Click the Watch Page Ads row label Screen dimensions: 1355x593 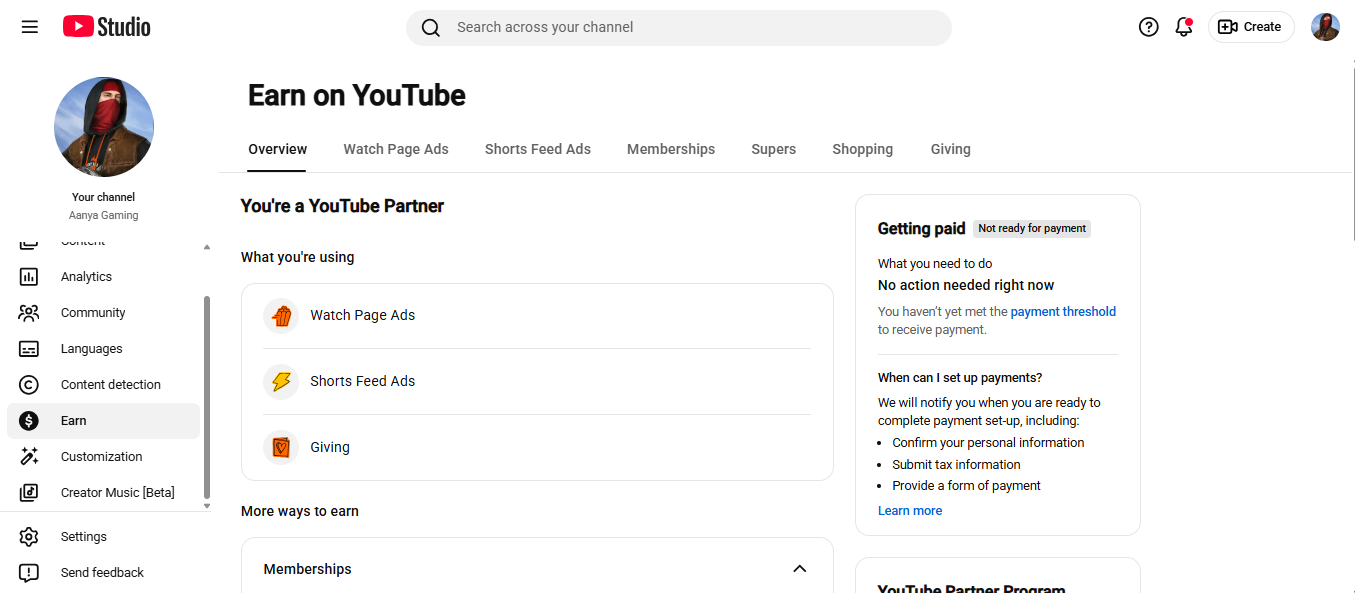(362, 315)
